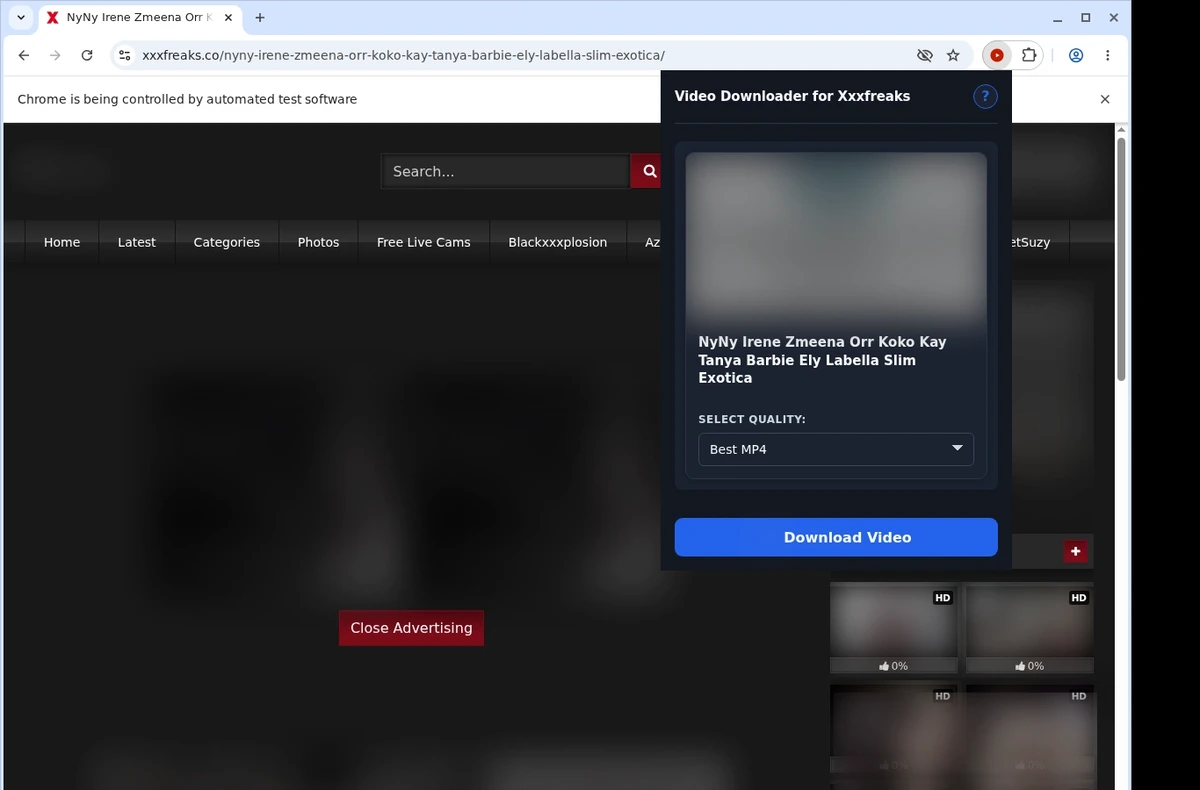Image resolution: width=1200 pixels, height=790 pixels.
Task: Open the help question mark in downloader popup
Action: tap(985, 96)
